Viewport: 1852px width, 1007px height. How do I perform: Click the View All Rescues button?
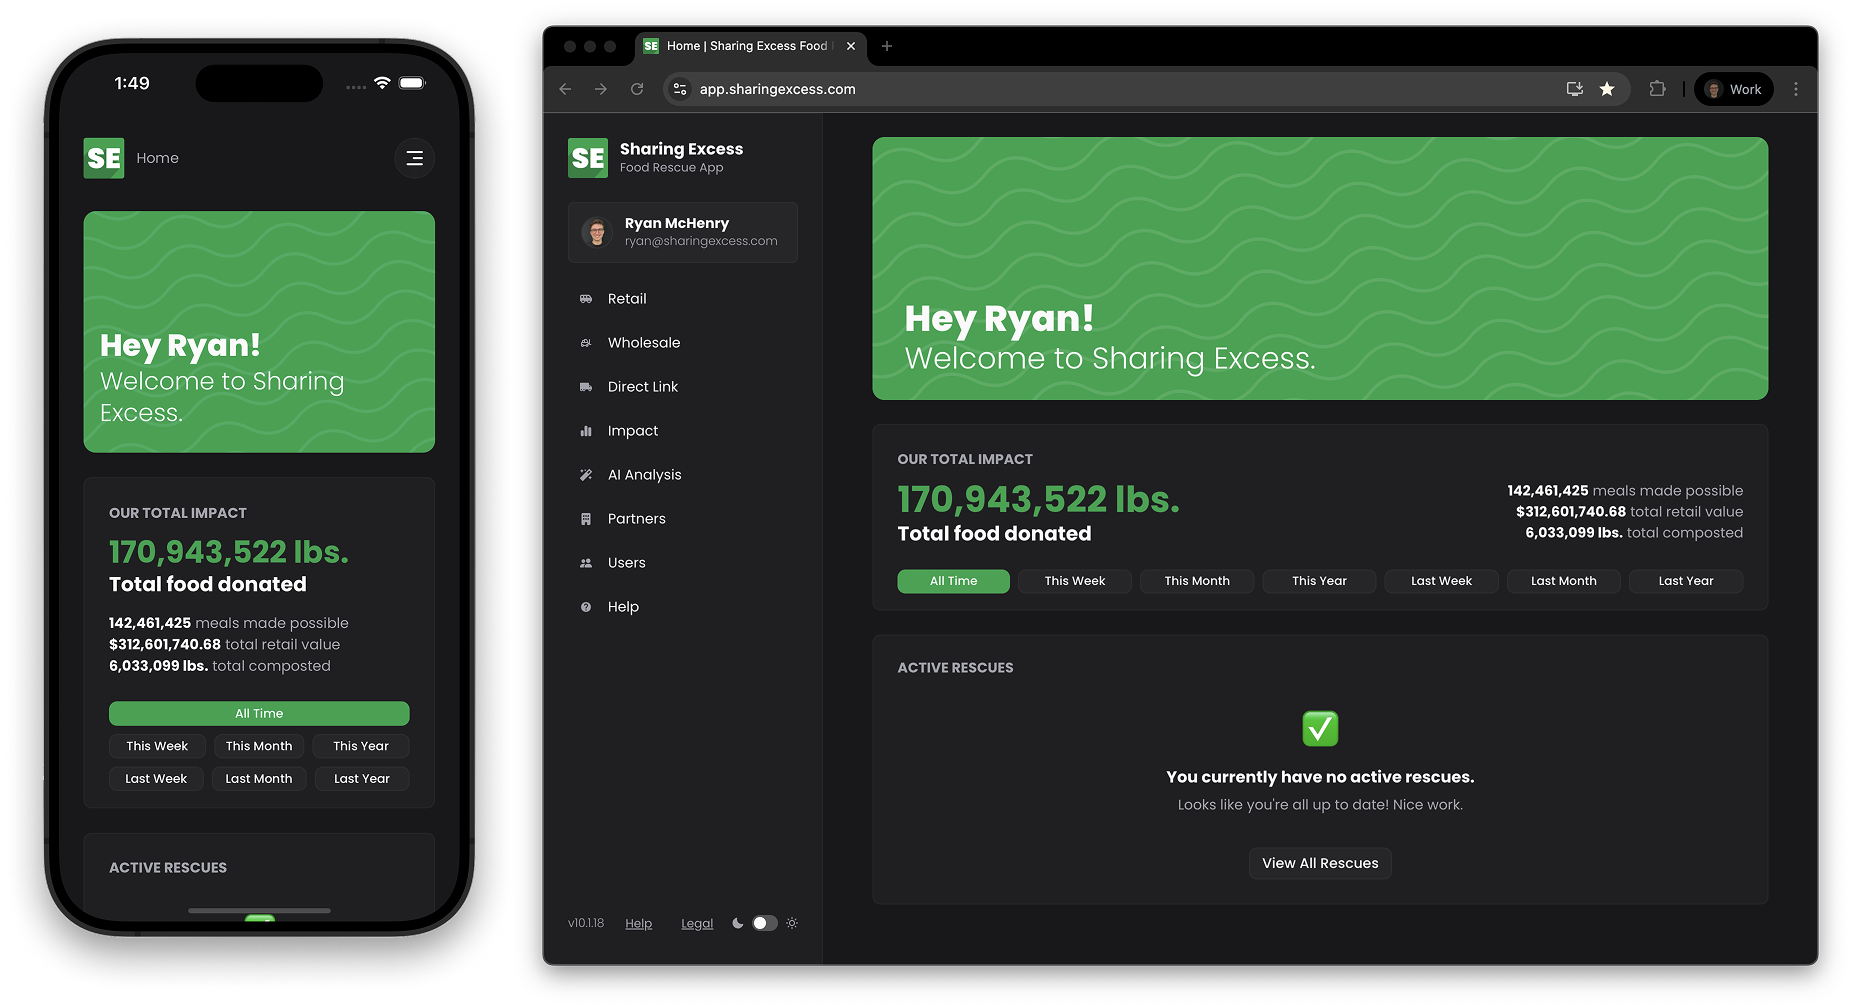pos(1320,863)
